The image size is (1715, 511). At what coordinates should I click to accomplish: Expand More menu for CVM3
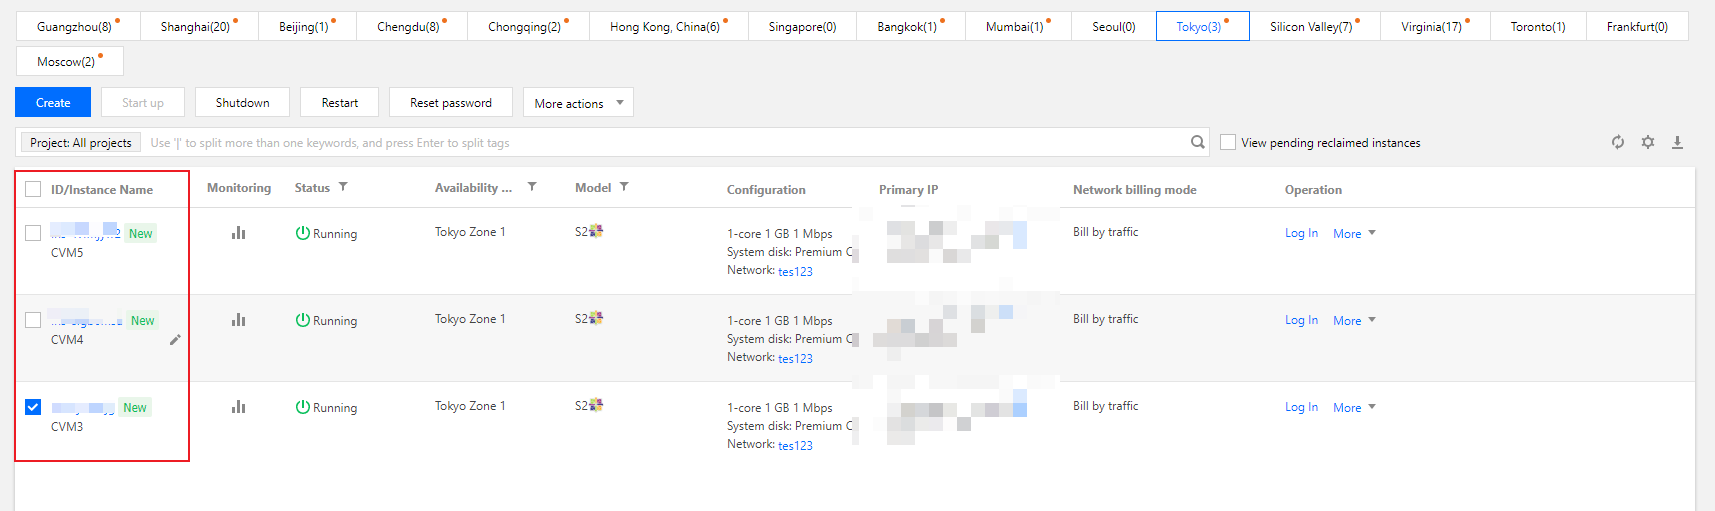tap(1354, 408)
